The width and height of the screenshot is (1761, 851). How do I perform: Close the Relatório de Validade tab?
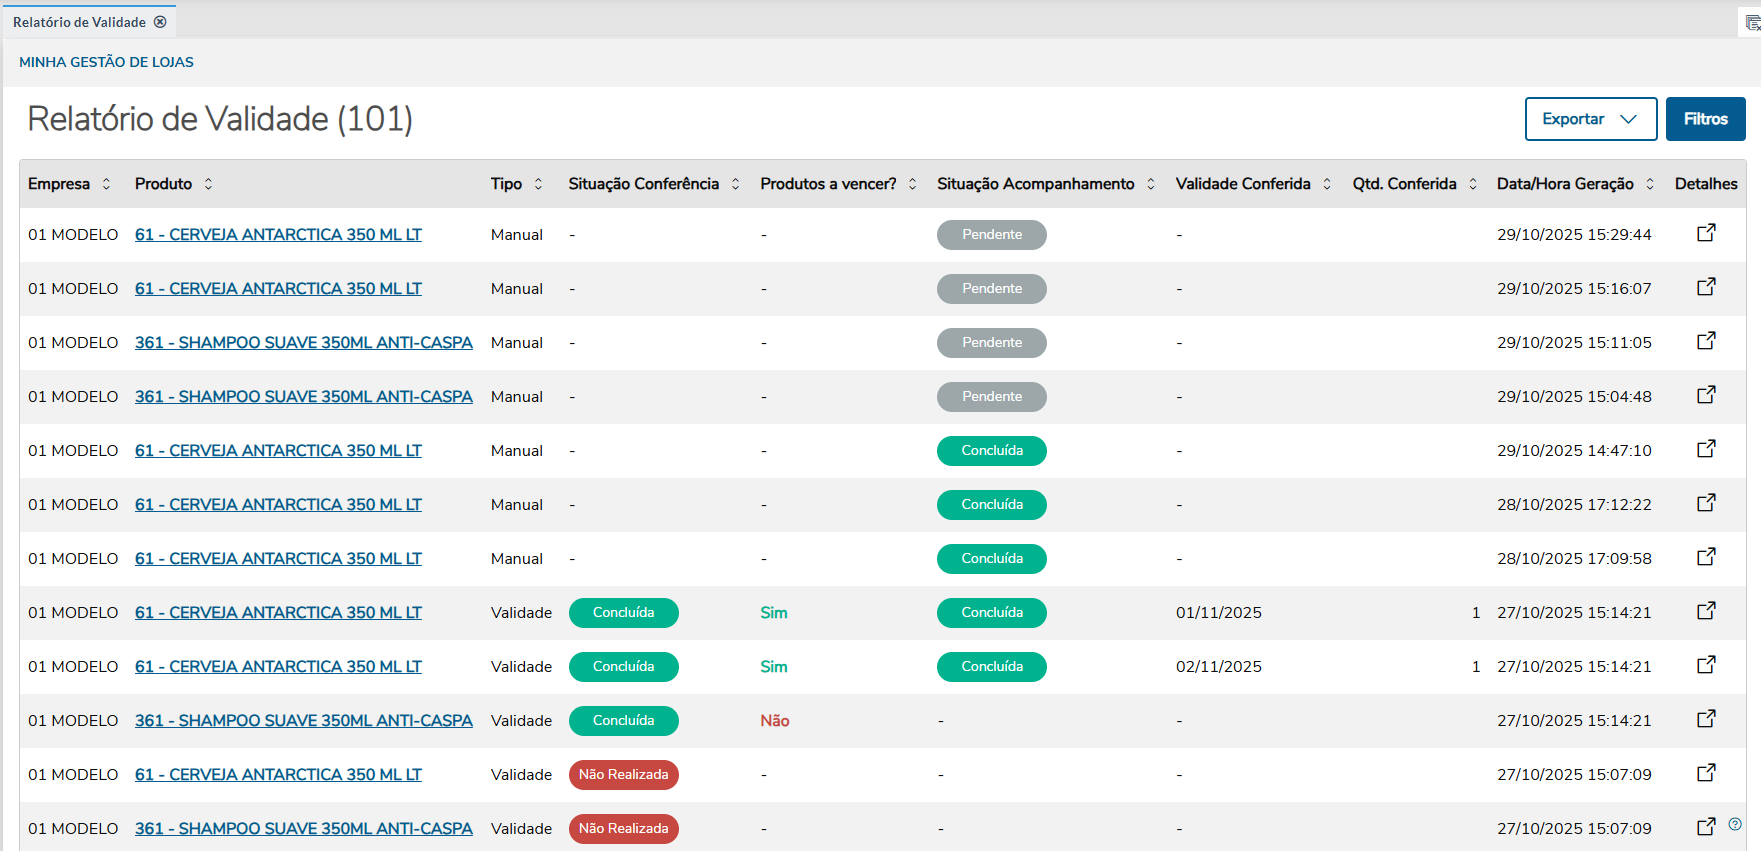click(160, 22)
